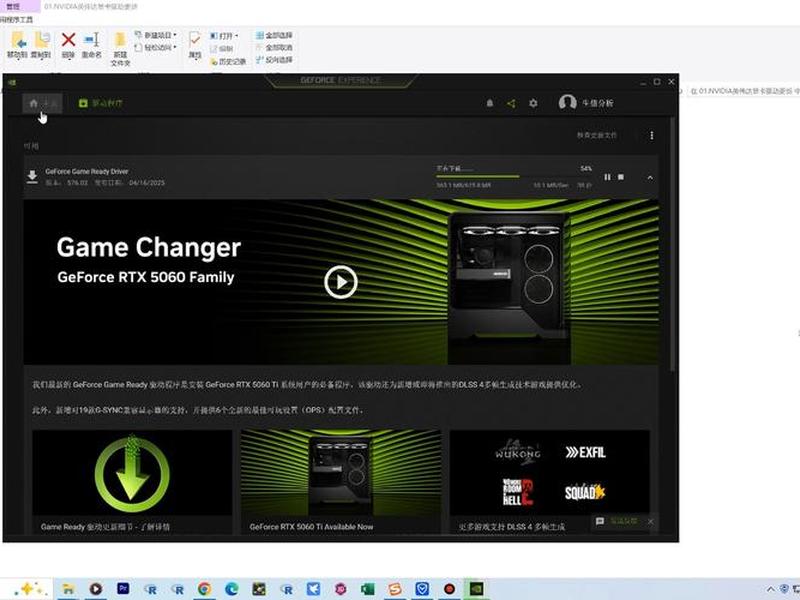Open the GeForce Experience home tab
The height and width of the screenshot is (600, 800).
[42, 103]
